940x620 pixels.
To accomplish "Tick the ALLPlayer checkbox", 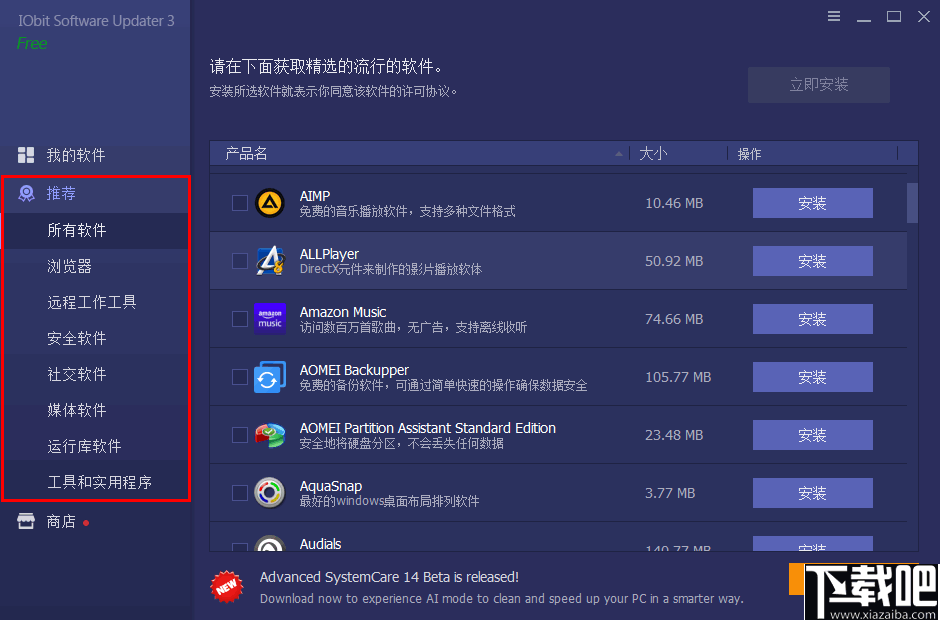I will (240, 261).
